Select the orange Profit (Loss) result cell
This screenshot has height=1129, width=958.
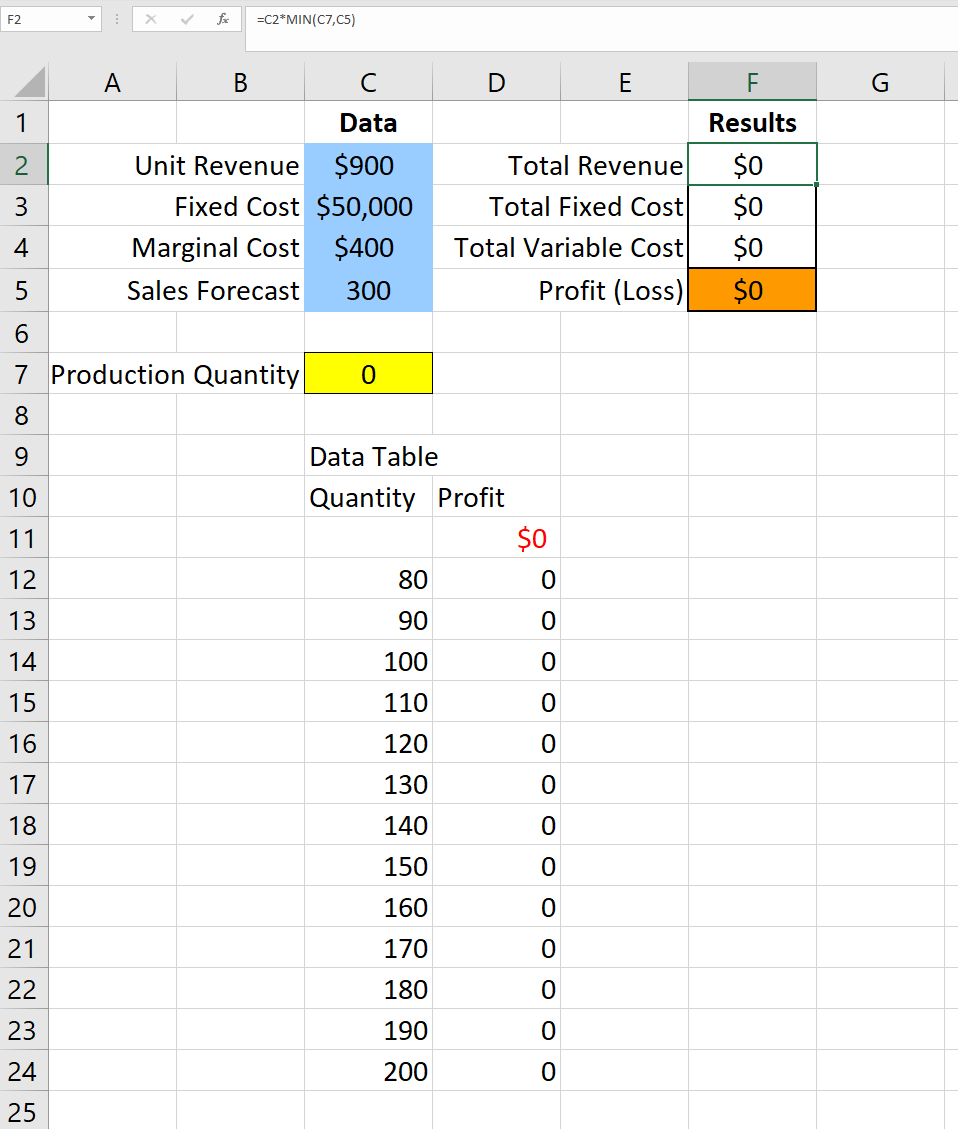click(751, 290)
